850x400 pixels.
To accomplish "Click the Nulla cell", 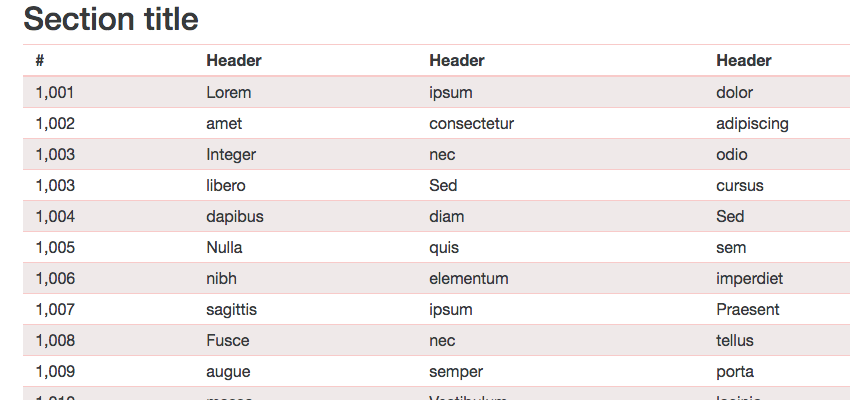I will (224, 248).
